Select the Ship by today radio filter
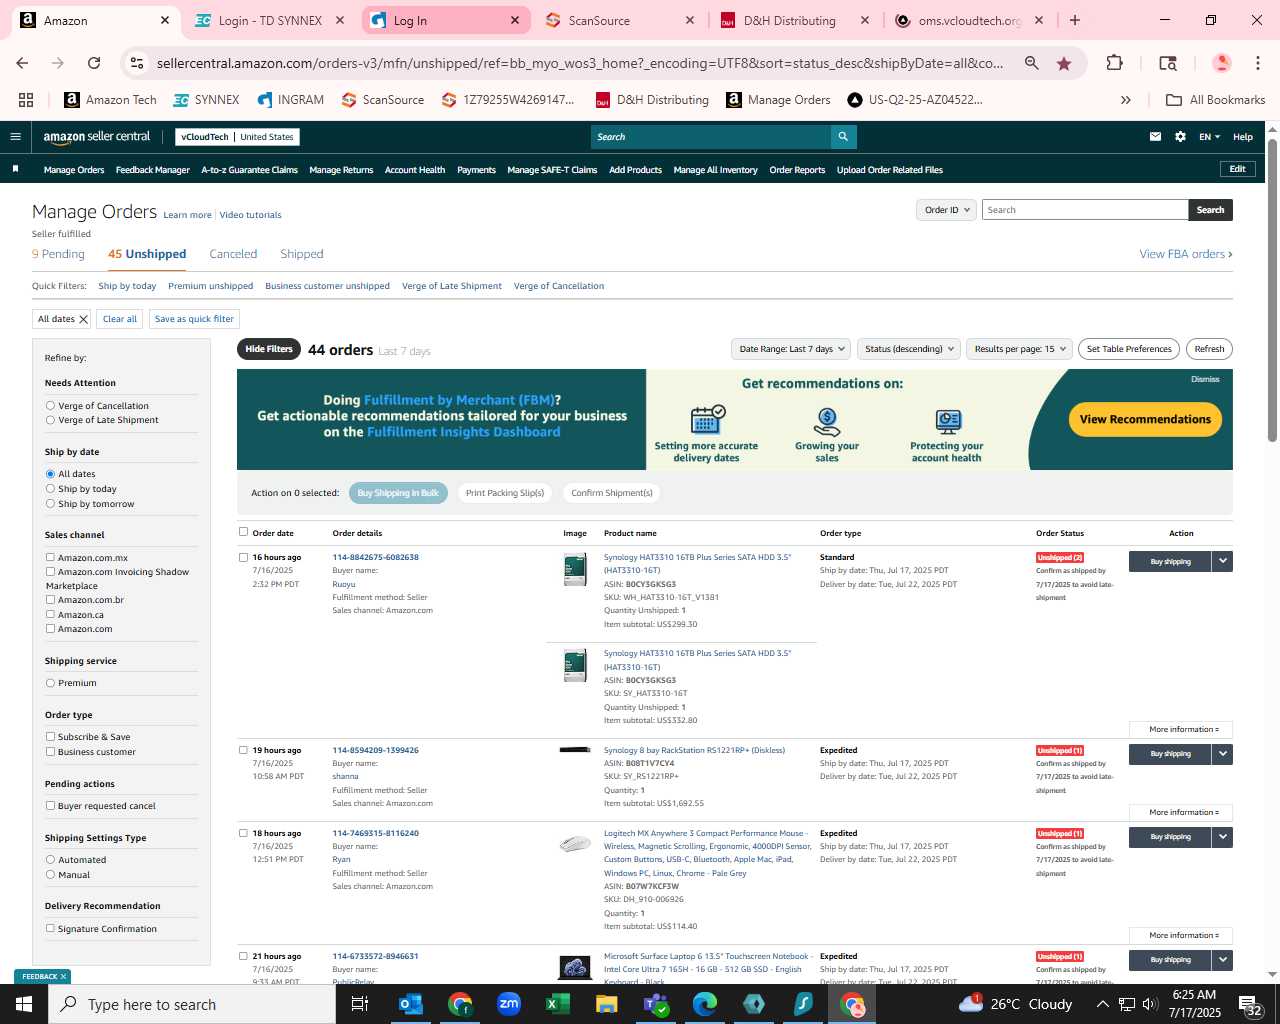The image size is (1280, 1024). point(50,489)
